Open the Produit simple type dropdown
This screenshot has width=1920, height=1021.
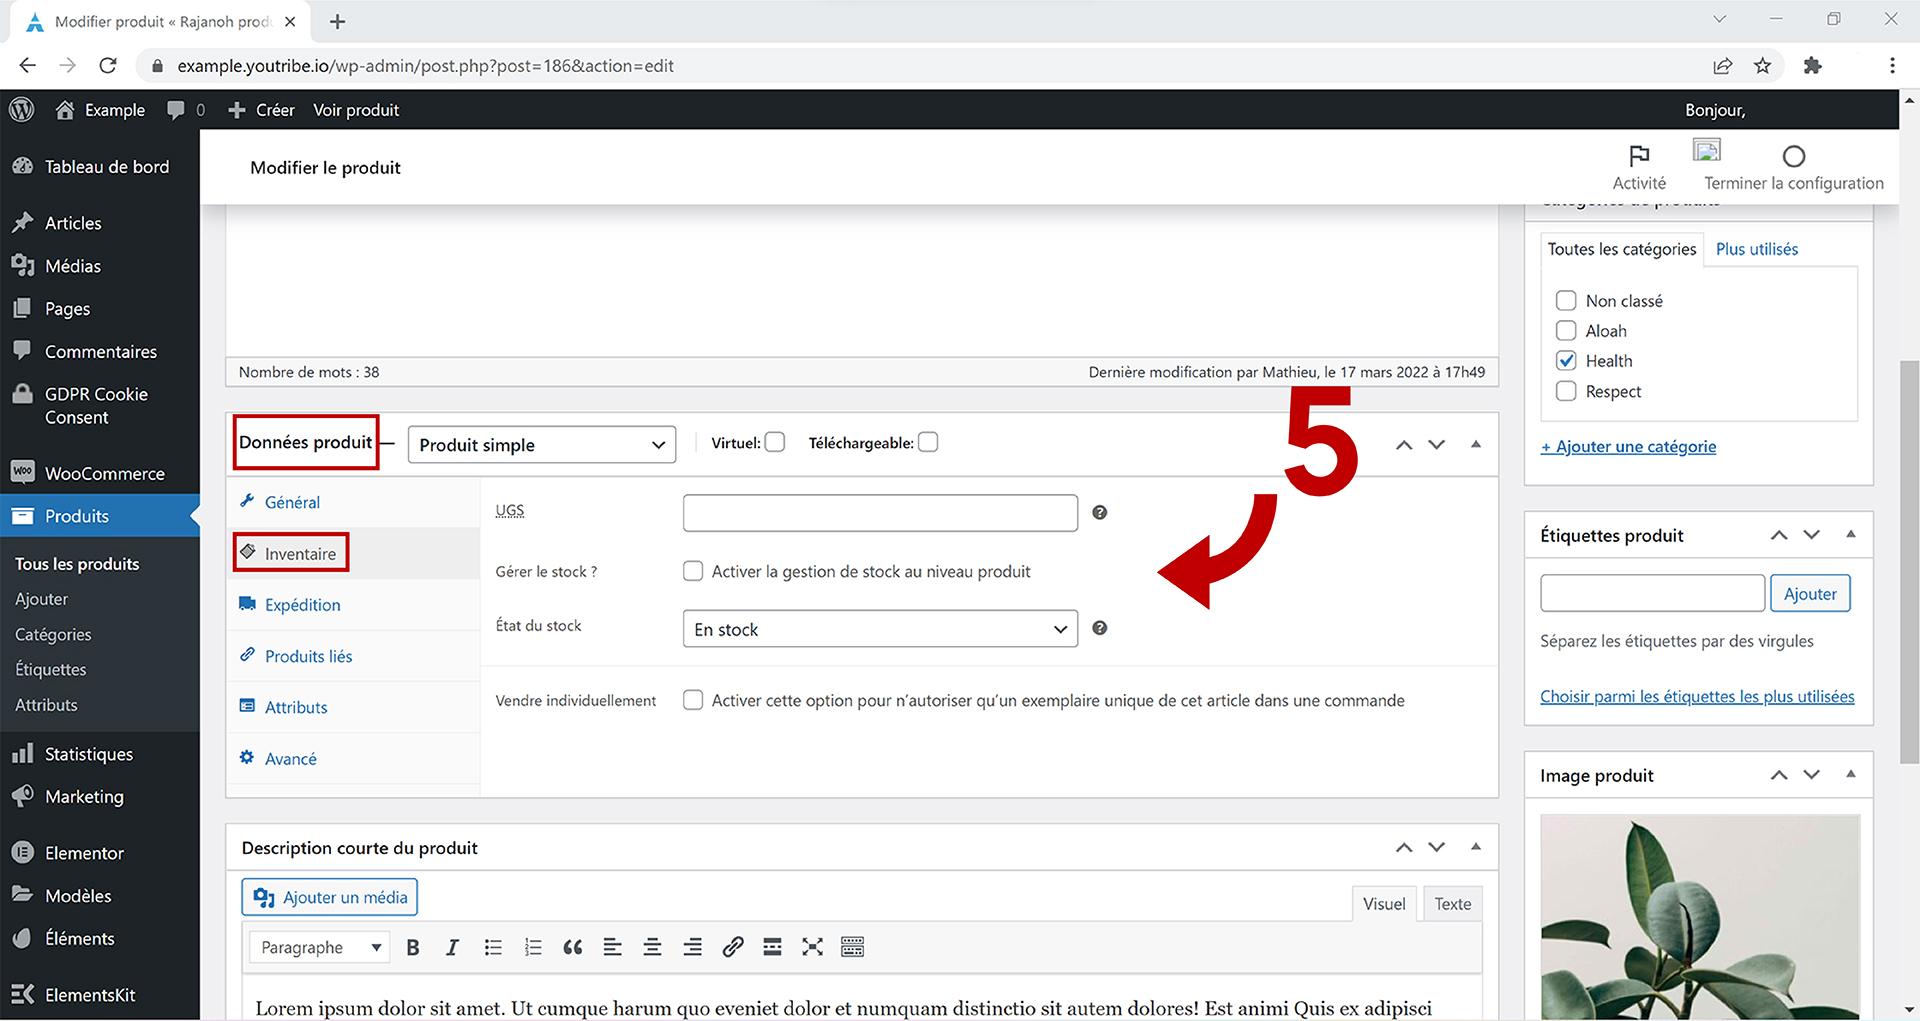click(541, 445)
